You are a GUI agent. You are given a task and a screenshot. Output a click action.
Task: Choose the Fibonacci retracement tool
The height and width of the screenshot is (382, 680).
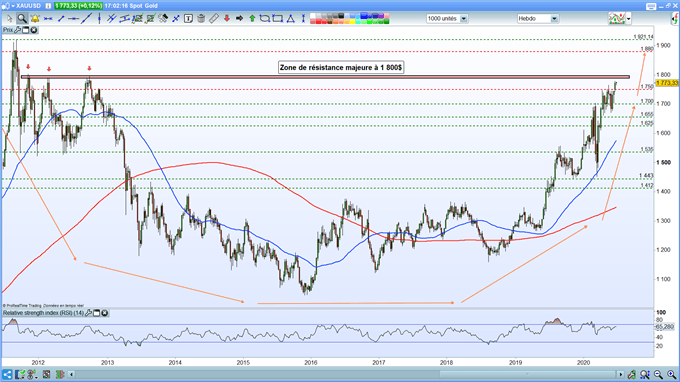tap(137, 19)
